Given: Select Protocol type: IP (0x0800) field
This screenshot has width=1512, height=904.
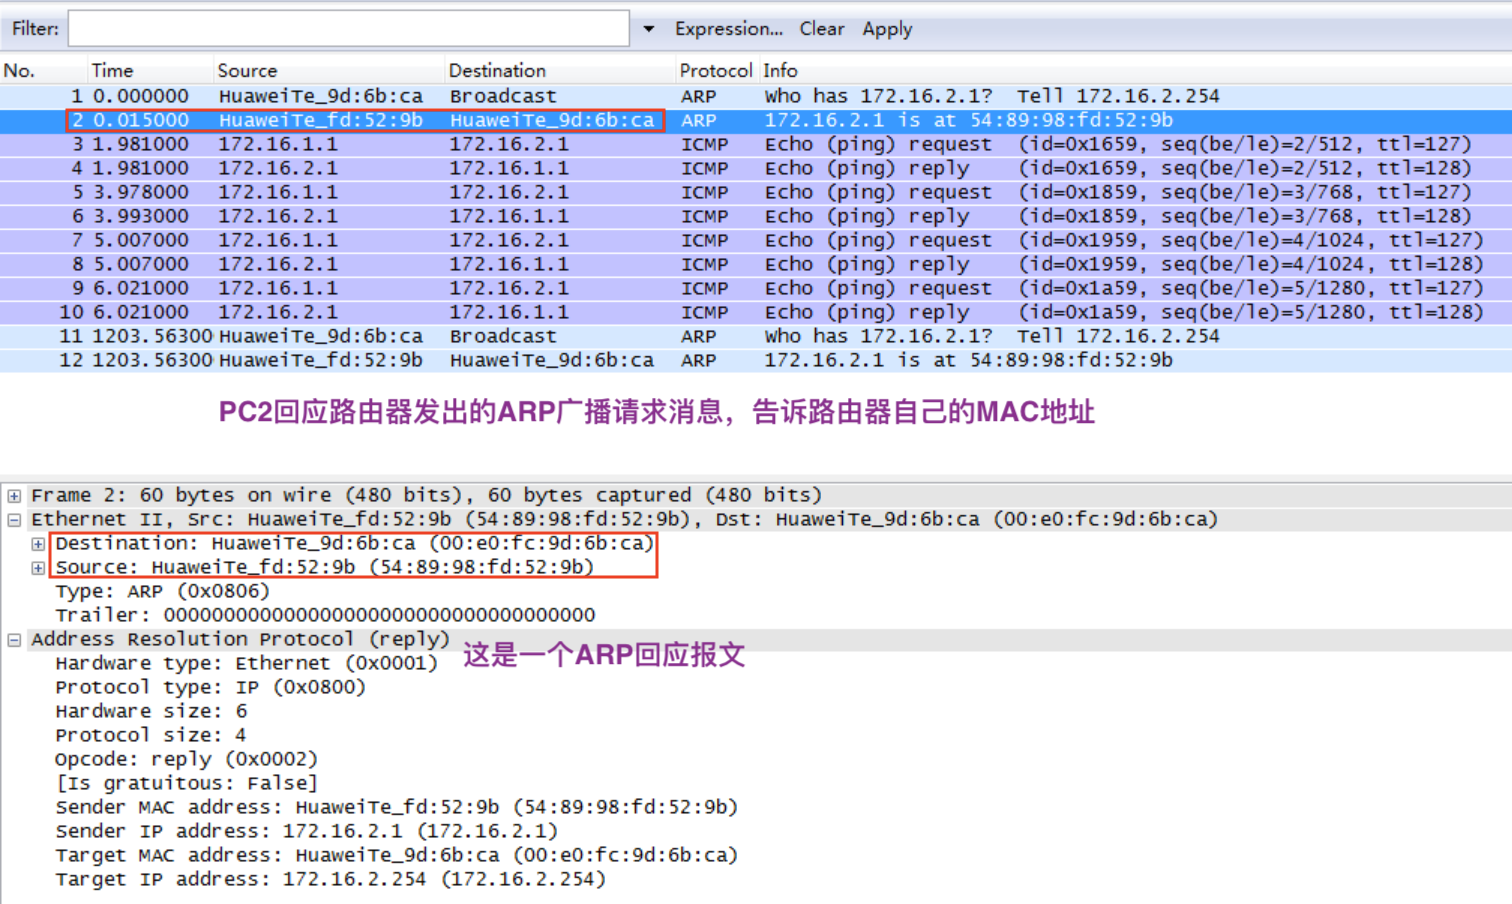Looking at the screenshot, I should pyautogui.click(x=210, y=687).
